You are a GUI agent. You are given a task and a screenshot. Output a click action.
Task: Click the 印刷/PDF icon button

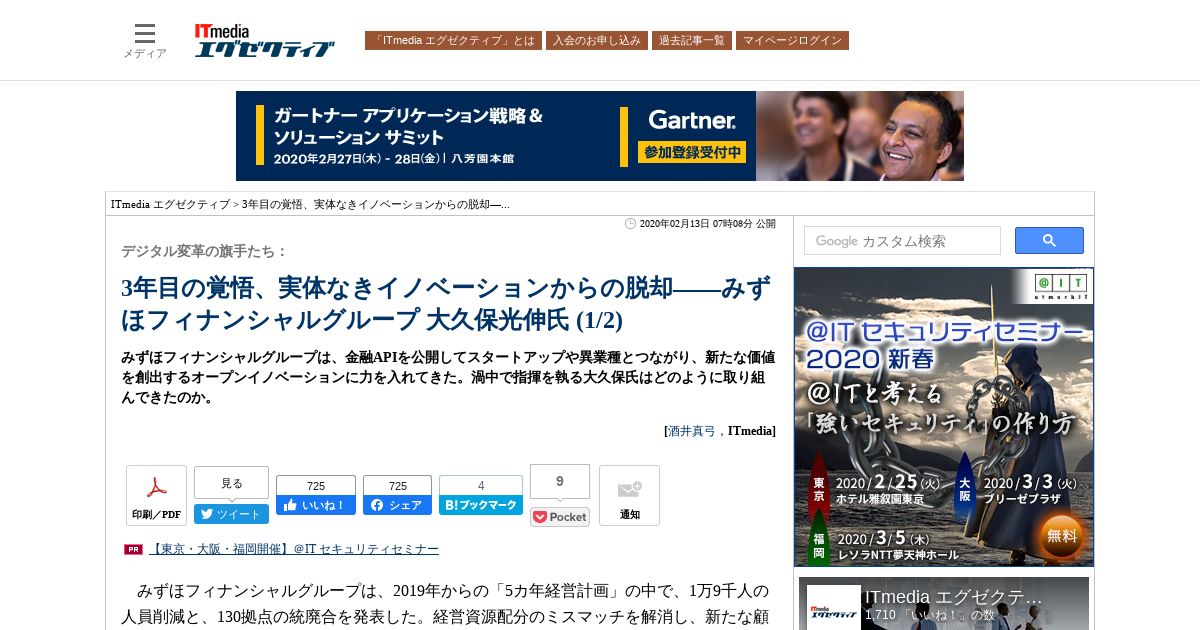point(156,495)
